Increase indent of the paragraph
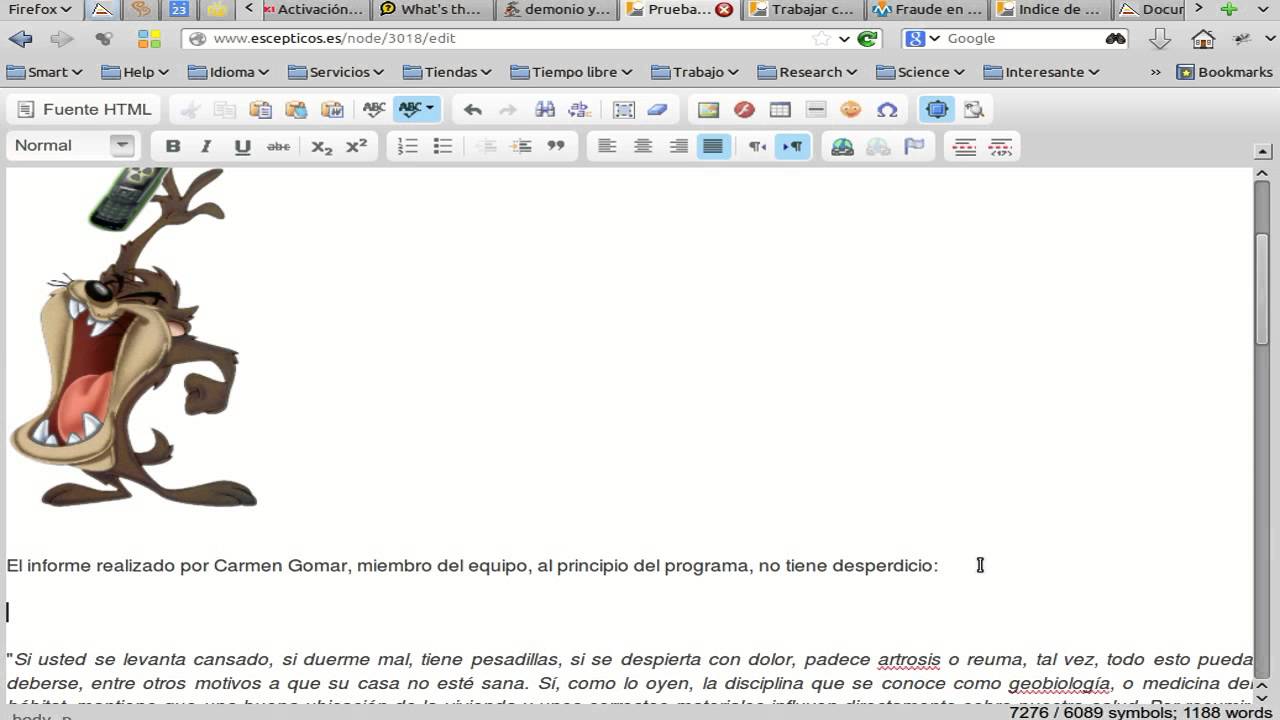 [521, 146]
